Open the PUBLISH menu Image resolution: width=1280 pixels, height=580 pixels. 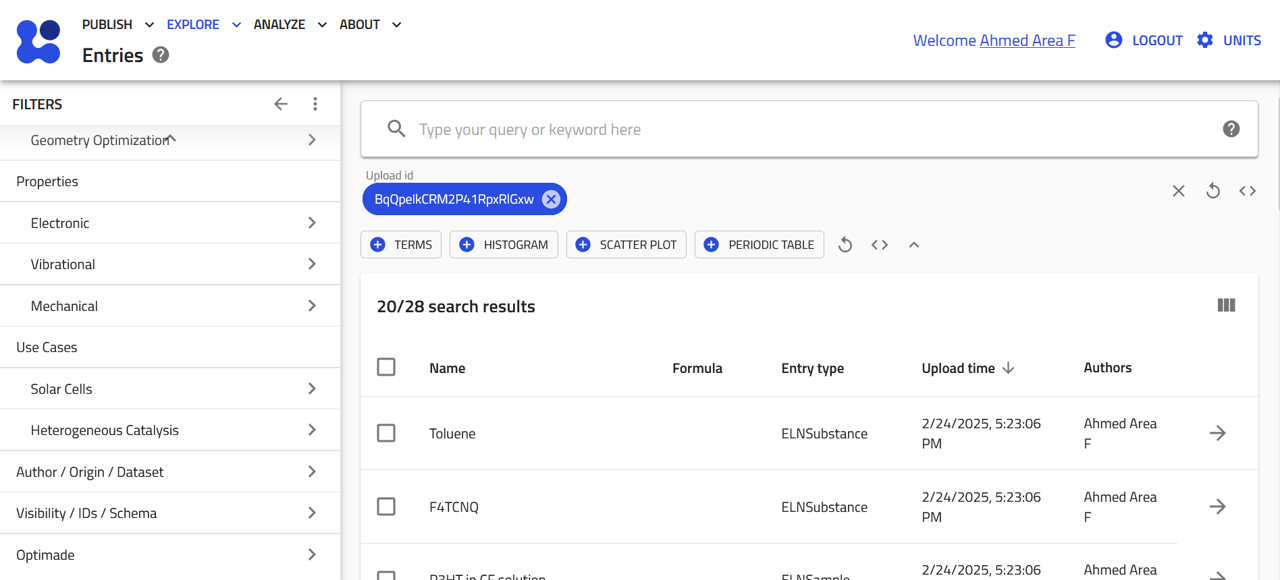pyautogui.click(x=118, y=24)
